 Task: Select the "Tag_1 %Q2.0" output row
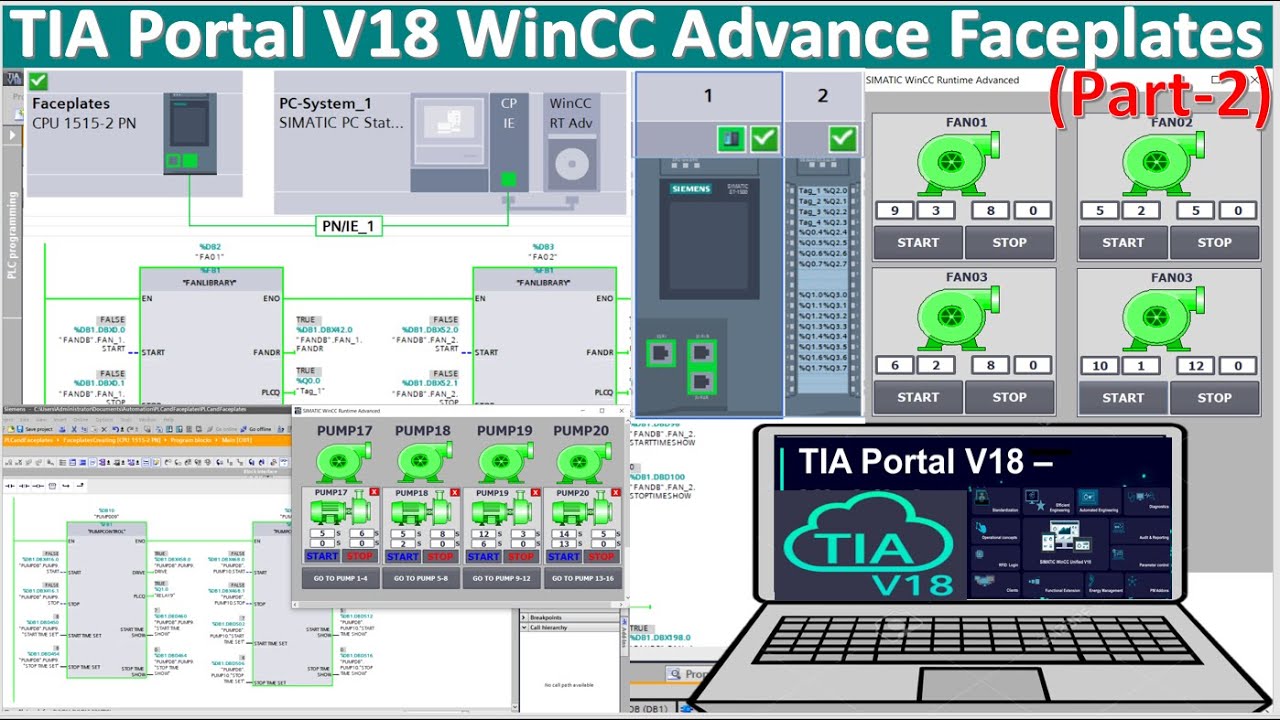[x=823, y=190]
